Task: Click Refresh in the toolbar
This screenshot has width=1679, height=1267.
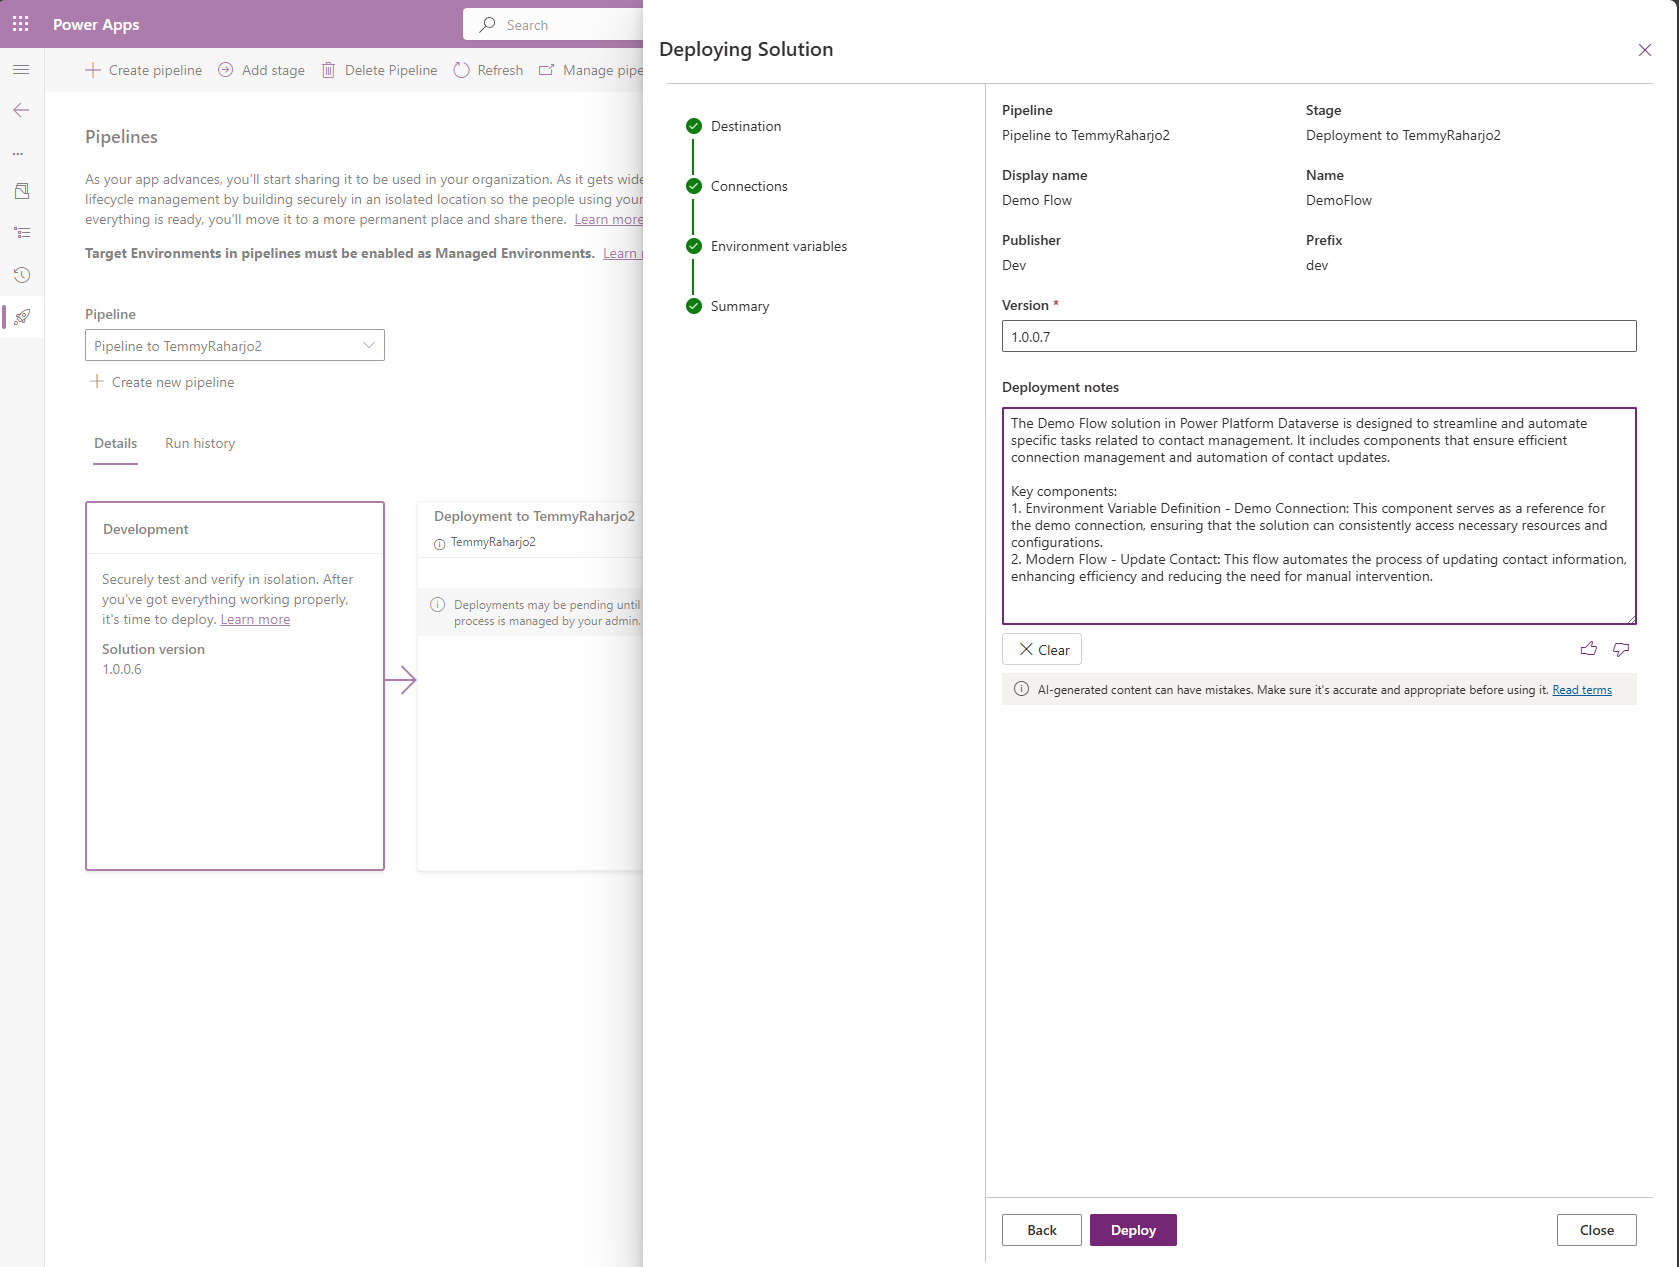Action: point(488,70)
